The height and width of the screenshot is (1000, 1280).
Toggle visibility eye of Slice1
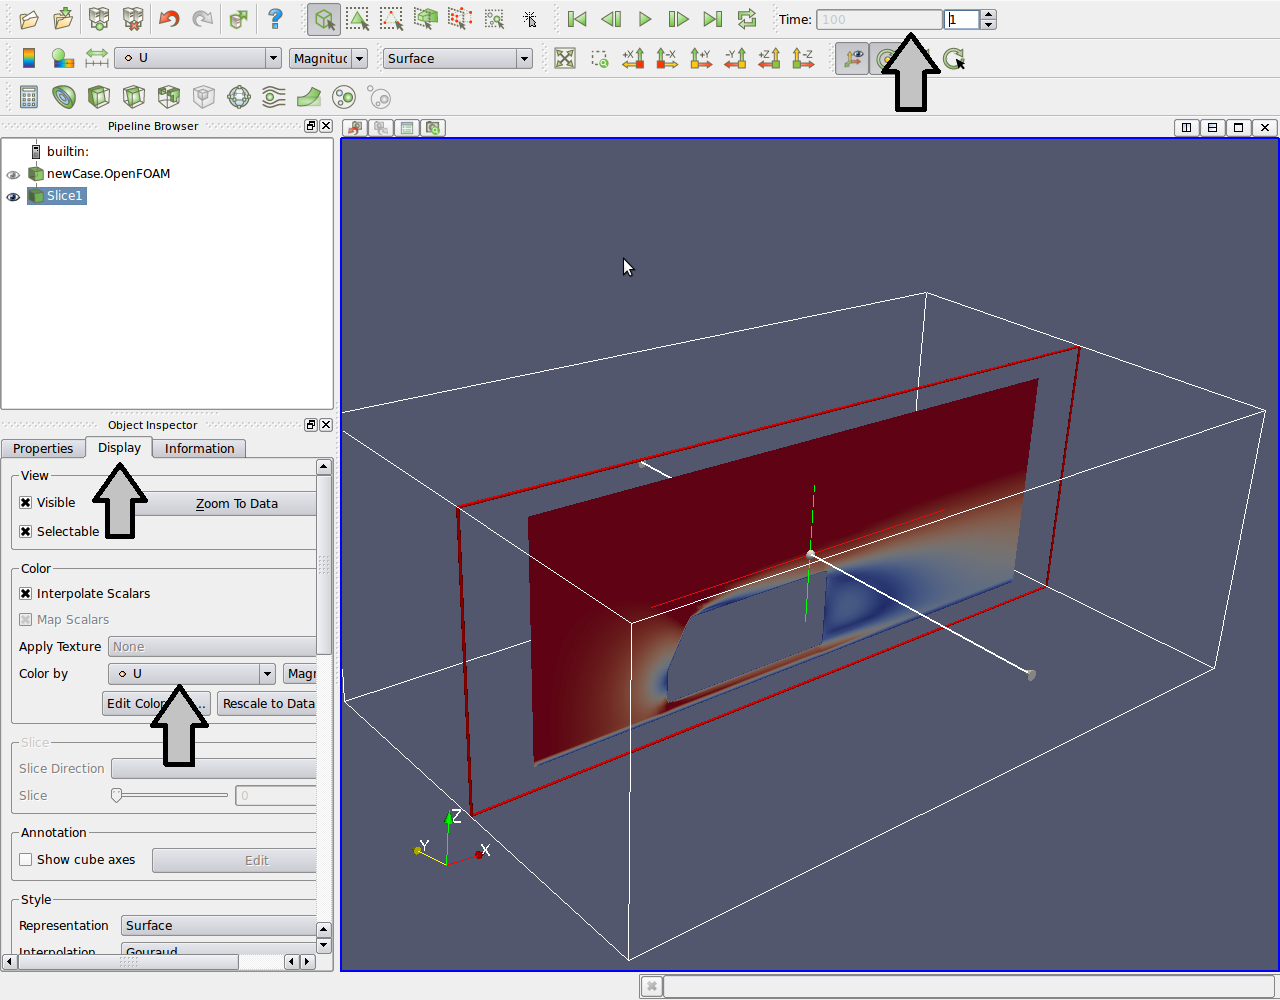coord(13,197)
